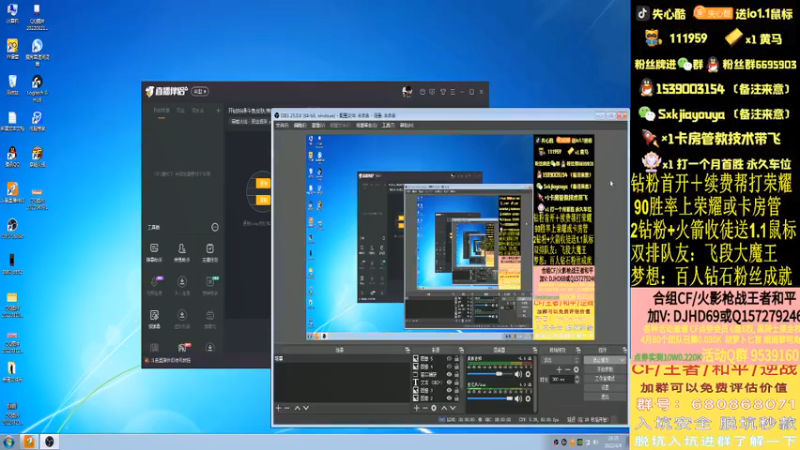Open dropdown arrow on OBS streaming button

click(x=622, y=360)
